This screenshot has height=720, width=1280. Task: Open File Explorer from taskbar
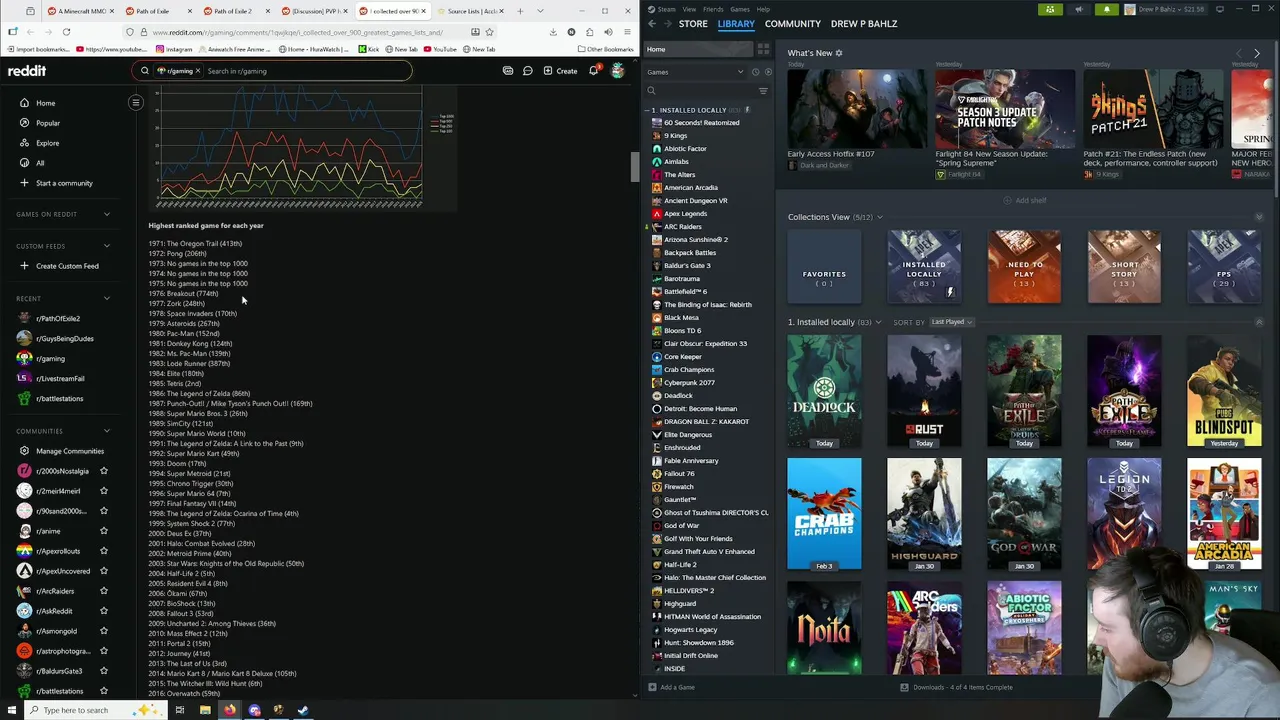pos(205,710)
